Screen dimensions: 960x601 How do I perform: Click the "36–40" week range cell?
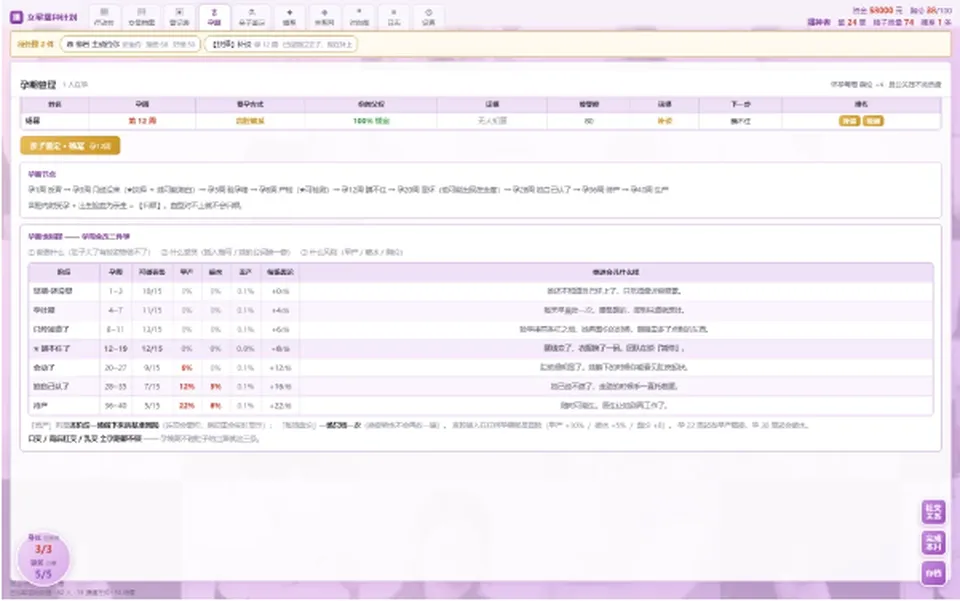coord(116,405)
